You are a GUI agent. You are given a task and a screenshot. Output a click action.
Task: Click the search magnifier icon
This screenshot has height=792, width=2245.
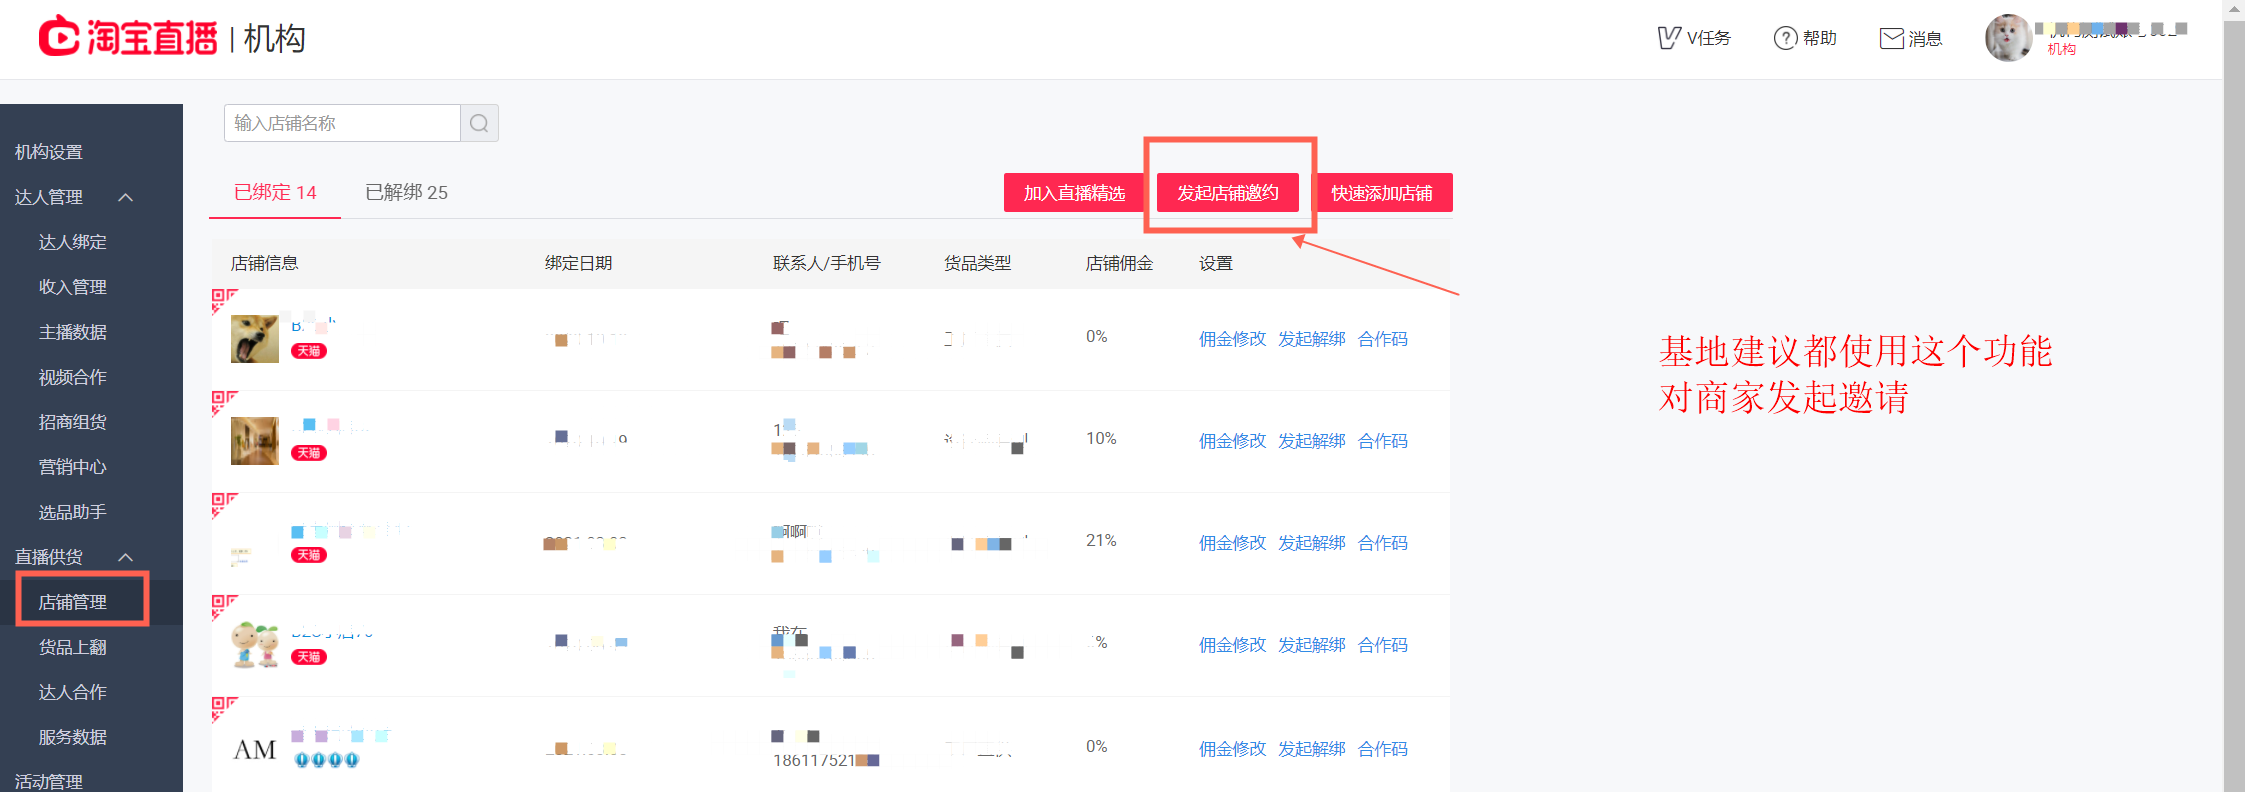[479, 123]
